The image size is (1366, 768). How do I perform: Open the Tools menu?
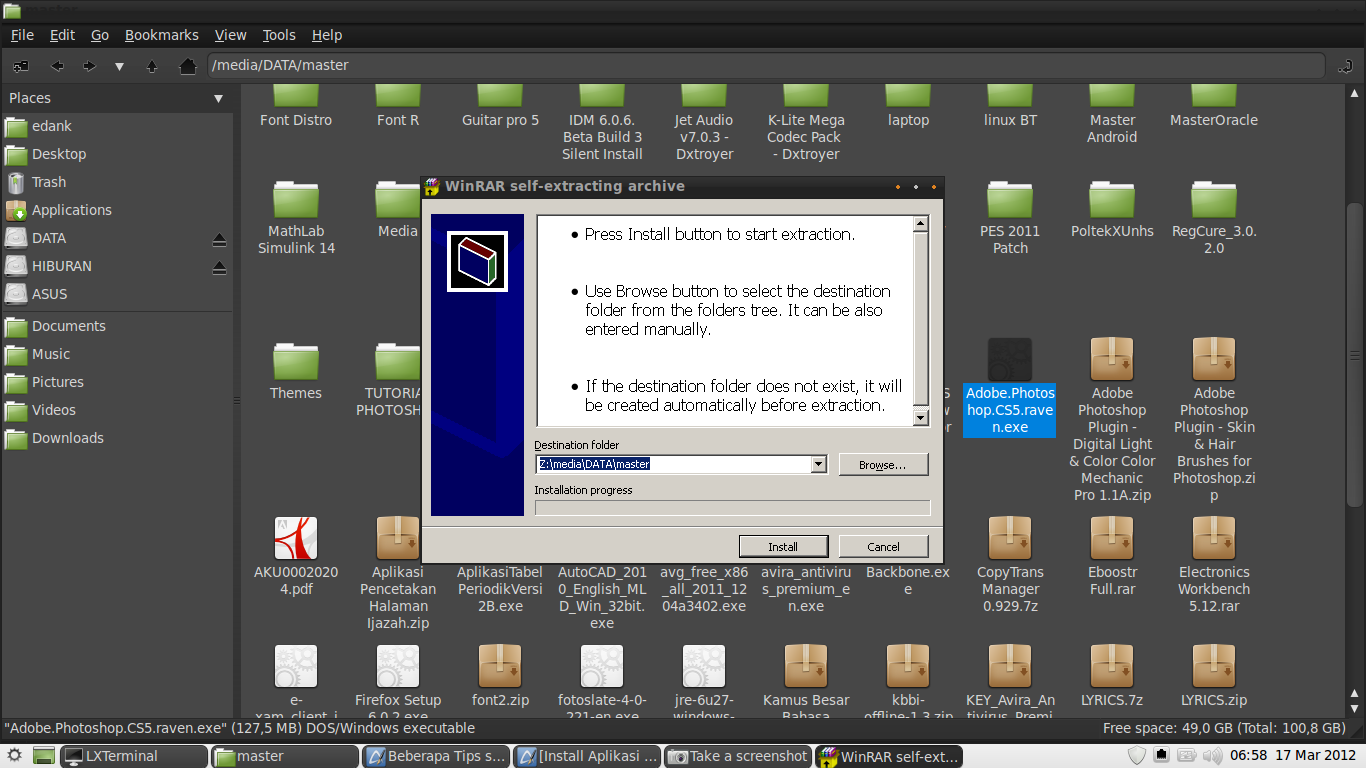tap(279, 35)
